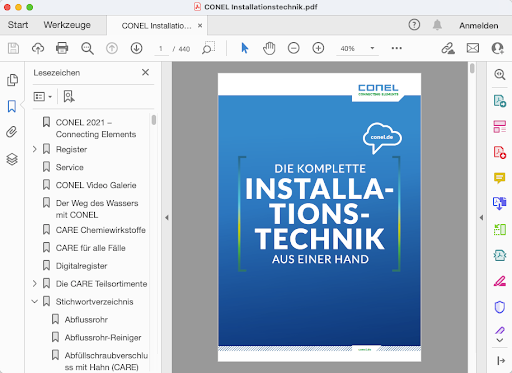Viewport: 512px width, 373px height.
Task: Open the Digitalregister bookmark
Action: click(81, 266)
